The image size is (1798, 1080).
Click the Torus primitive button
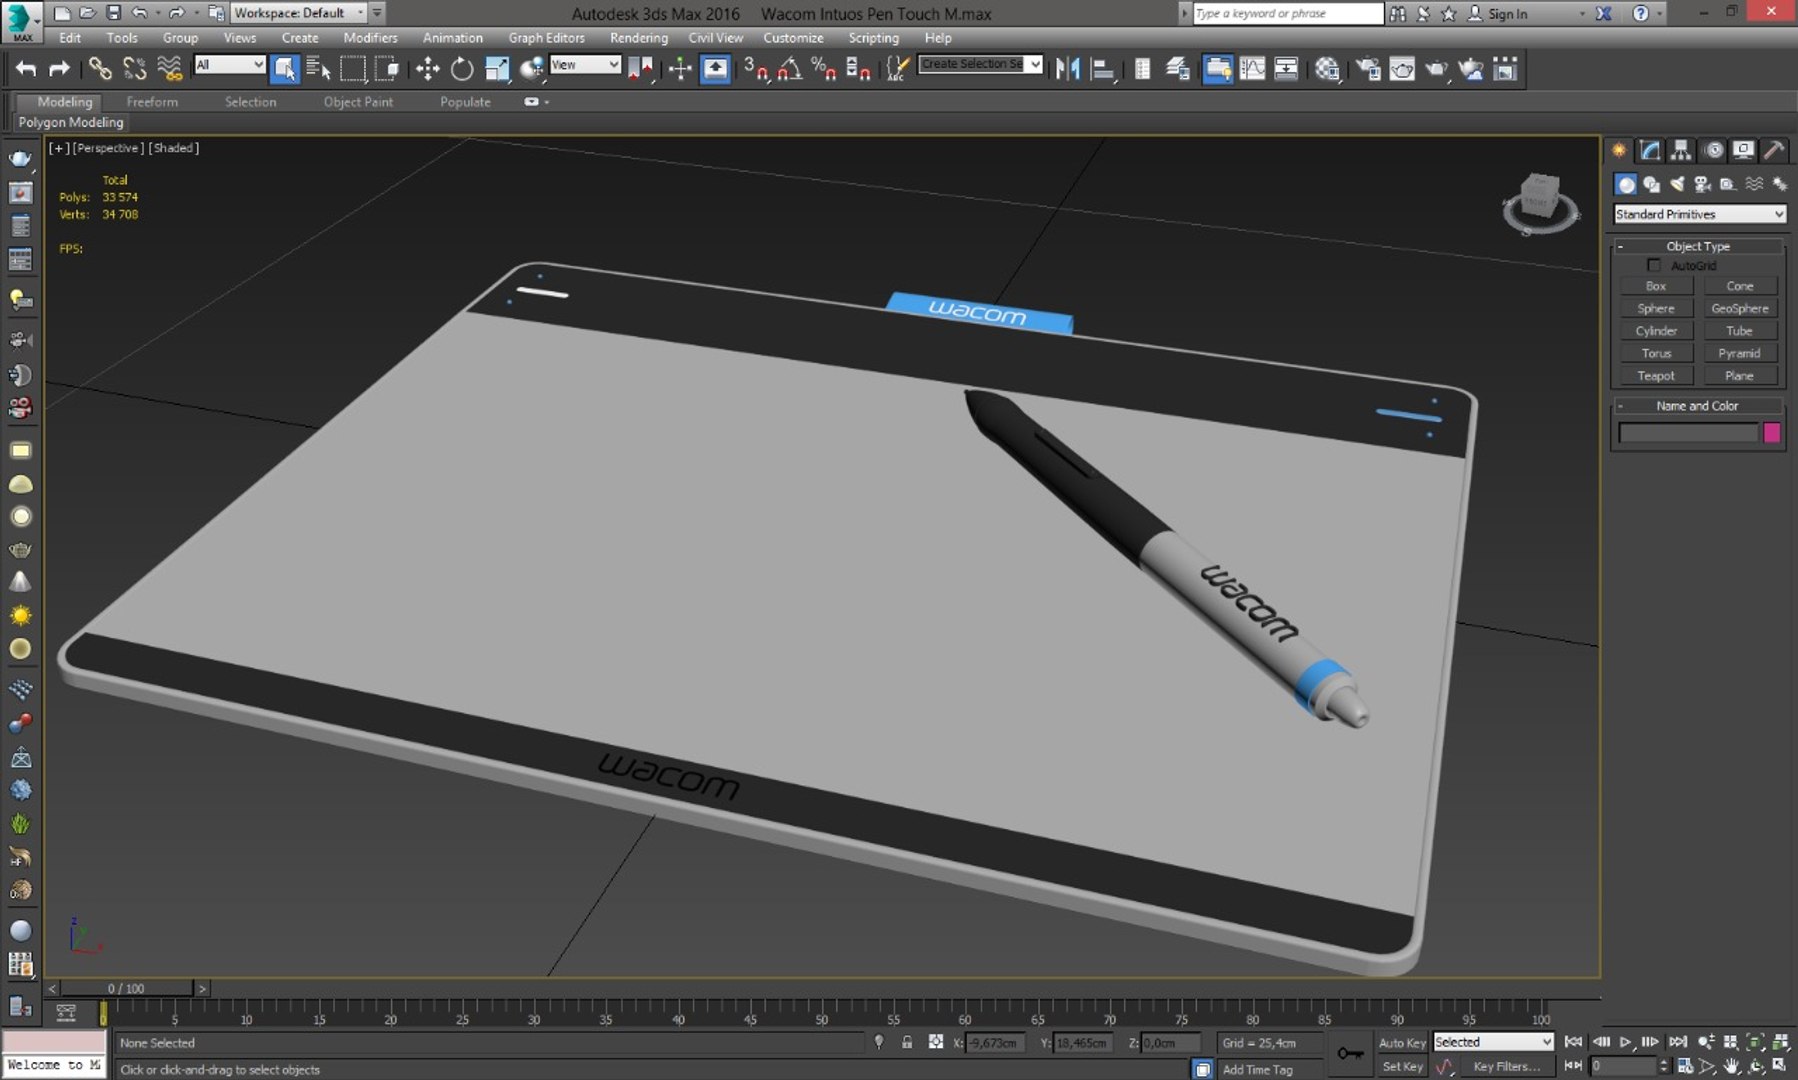click(x=1655, y=353)
